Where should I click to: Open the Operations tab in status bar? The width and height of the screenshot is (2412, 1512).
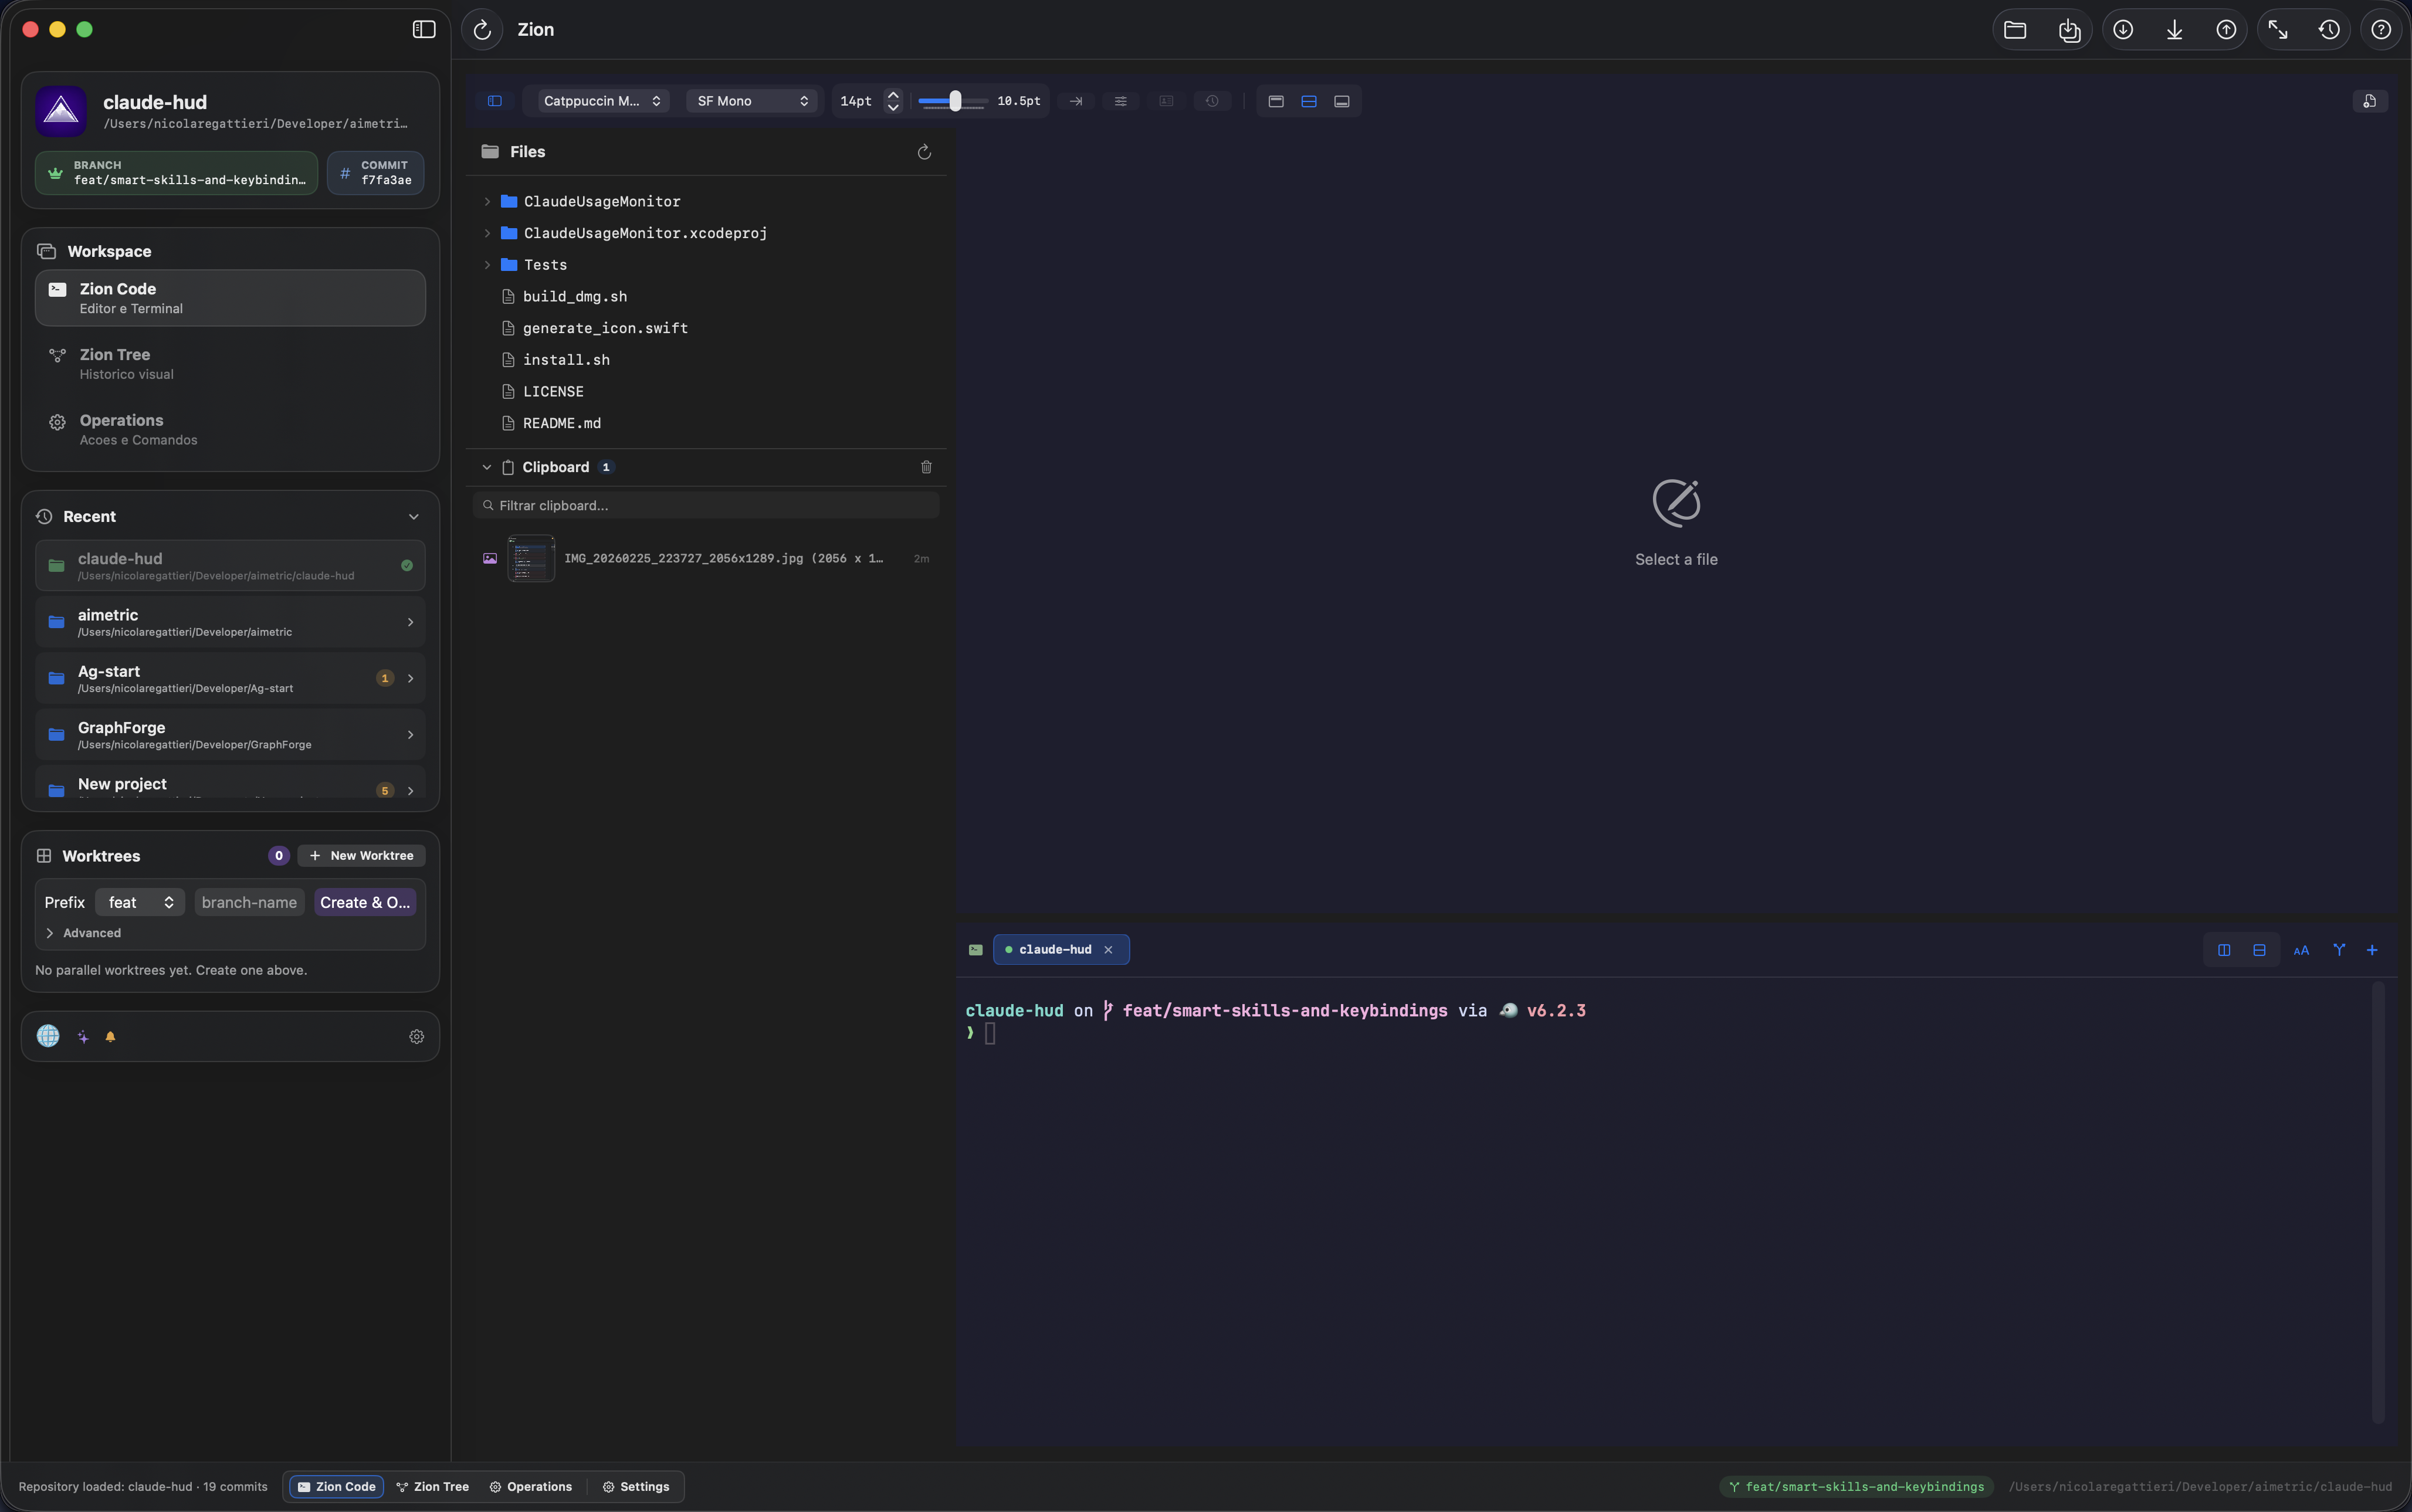coord(531,1487)
